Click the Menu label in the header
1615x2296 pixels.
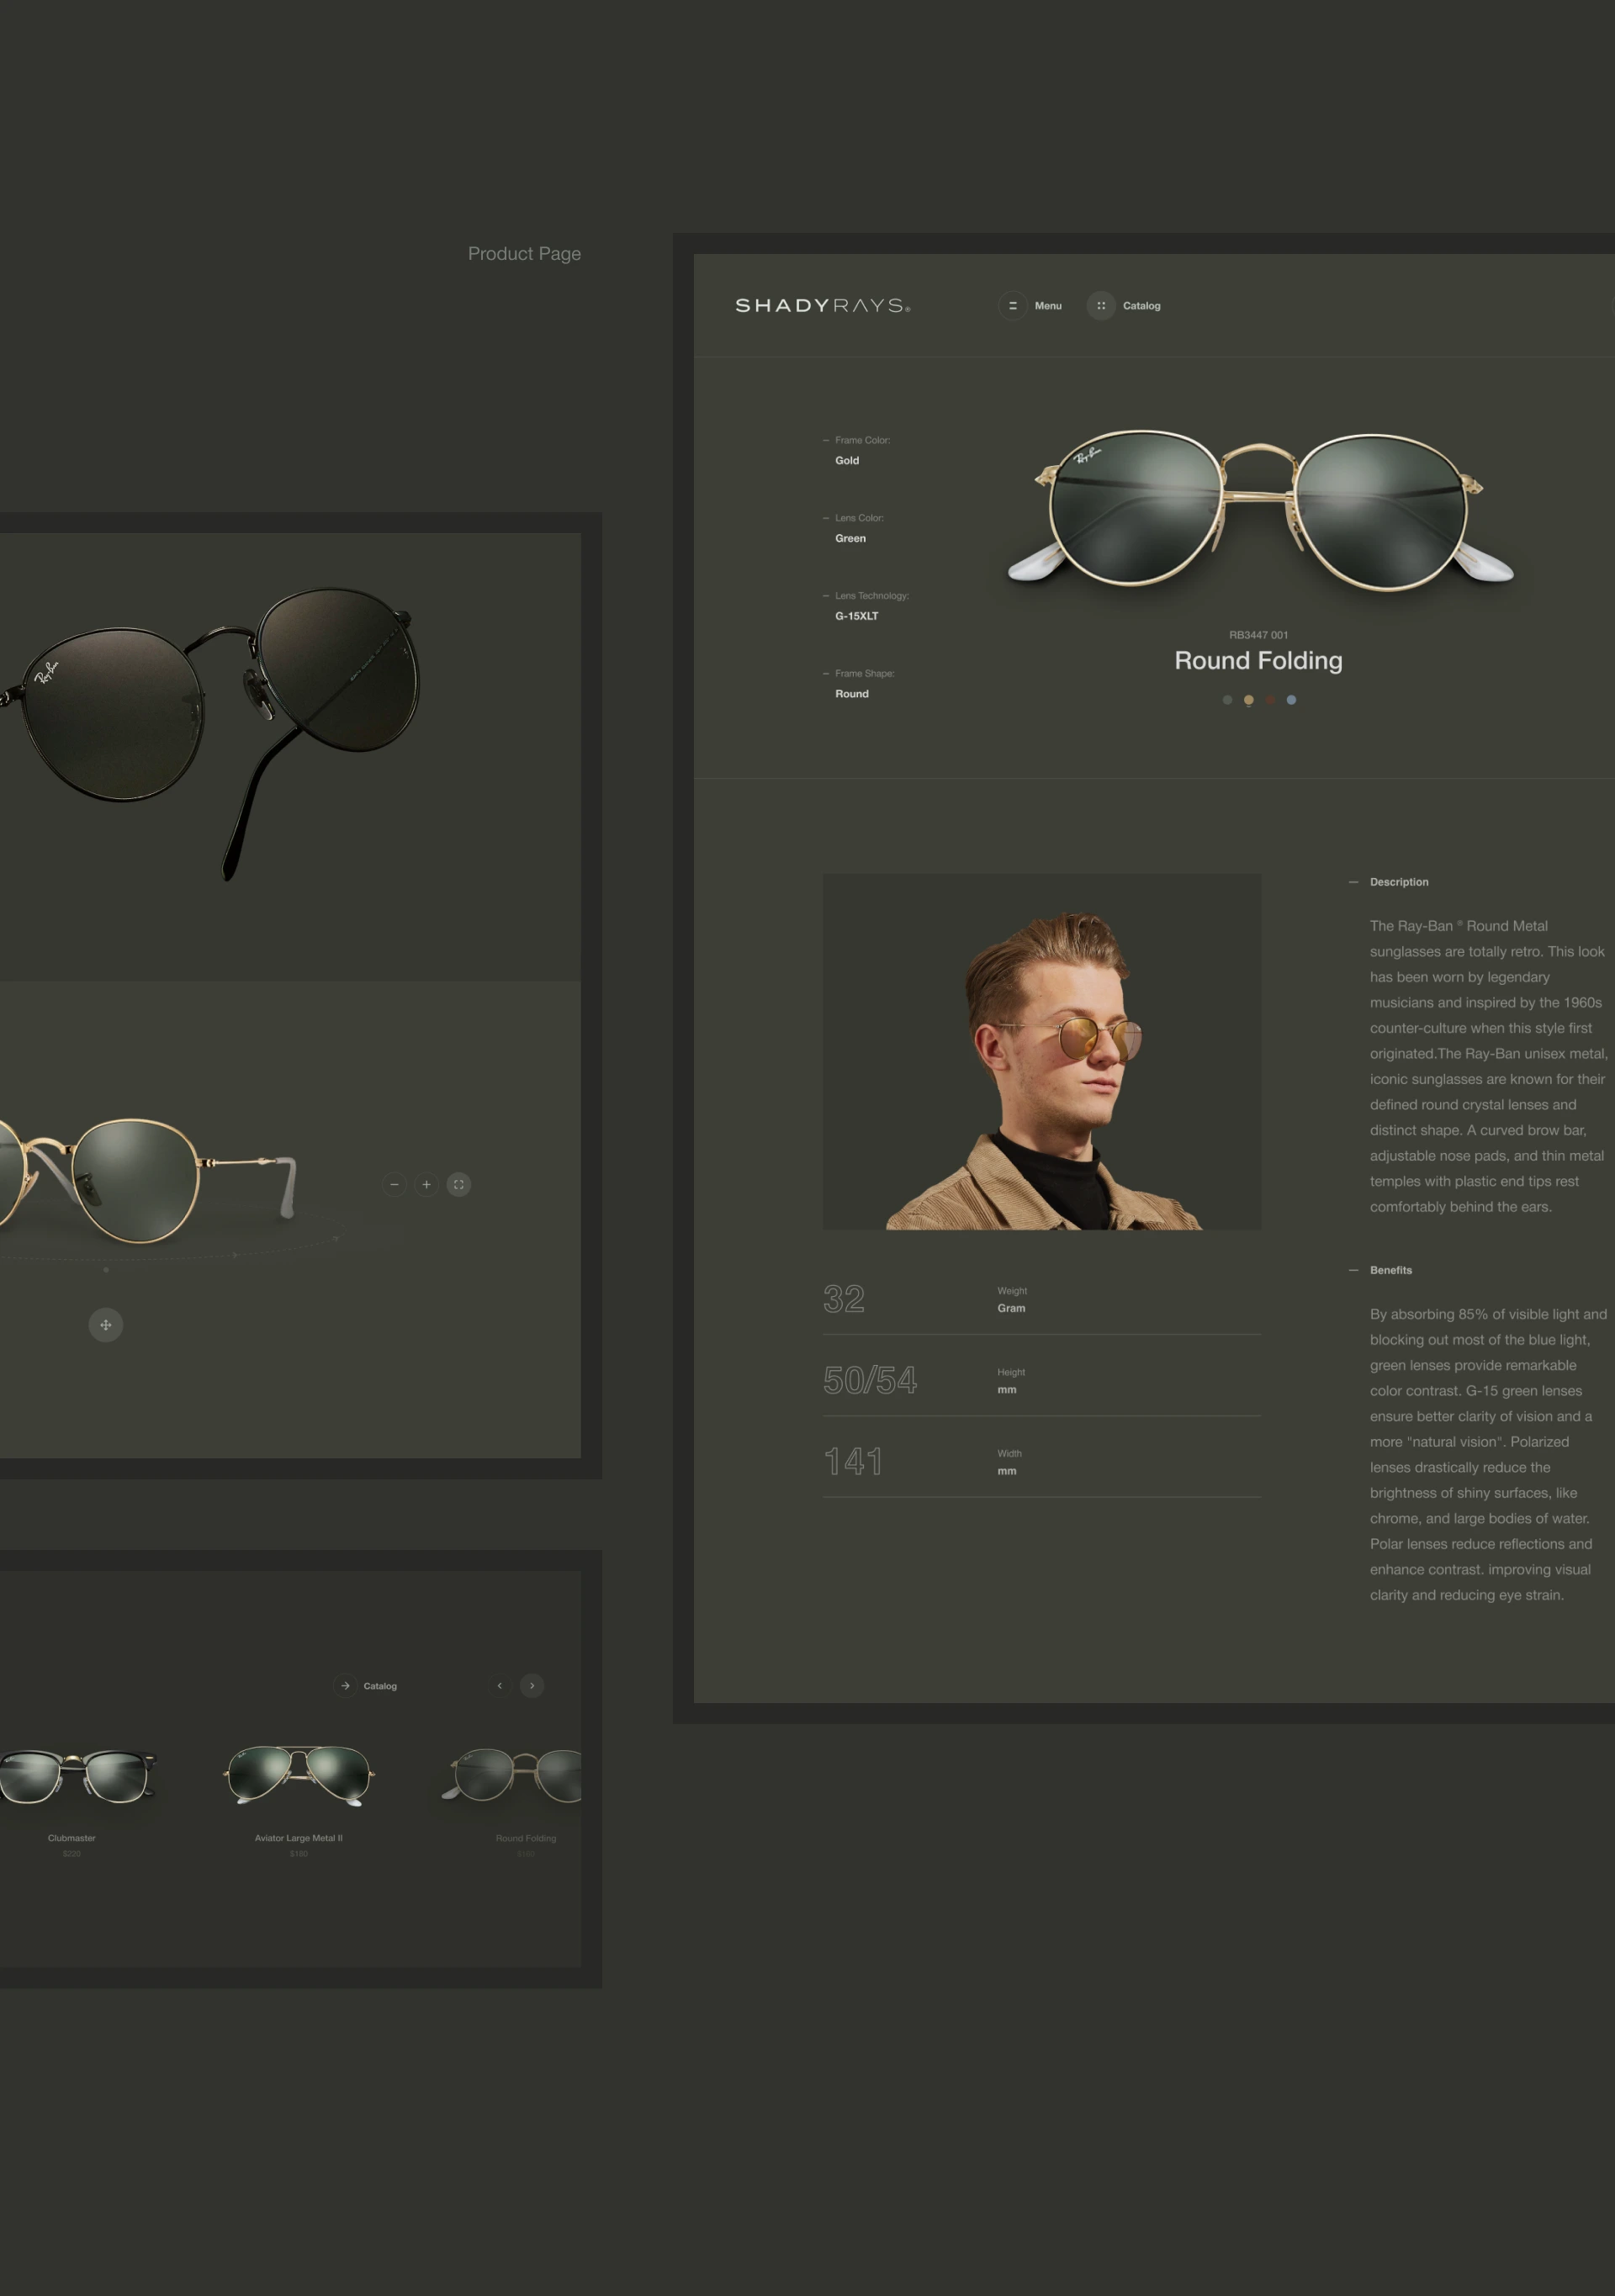pyautogui.click(x=1048, y=306)
